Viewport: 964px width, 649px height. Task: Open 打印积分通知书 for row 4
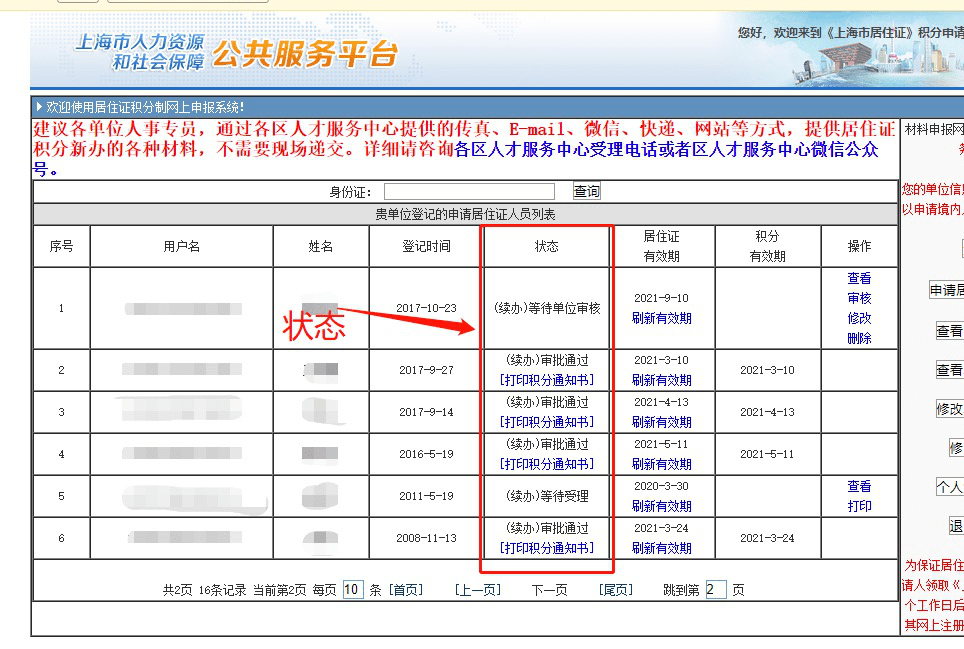pos(546,464)
